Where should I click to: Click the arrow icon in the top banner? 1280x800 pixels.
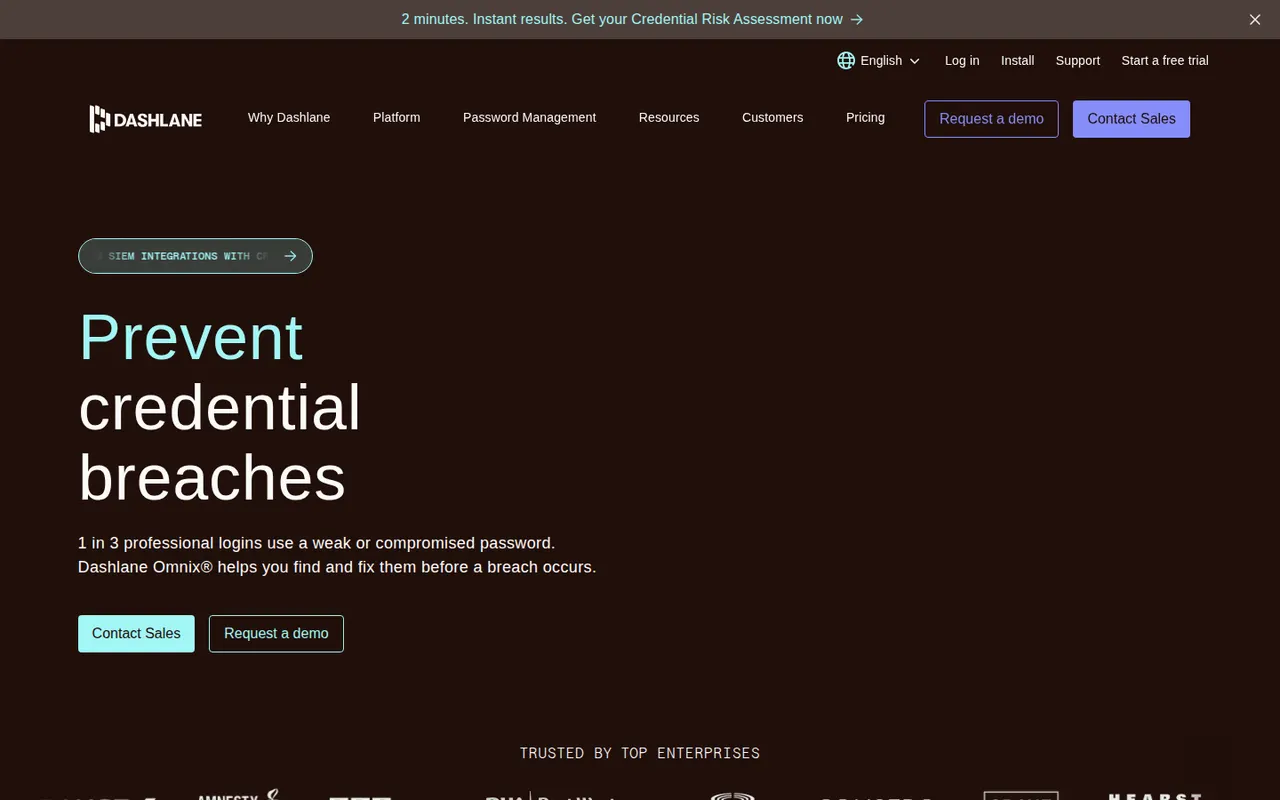856,19
